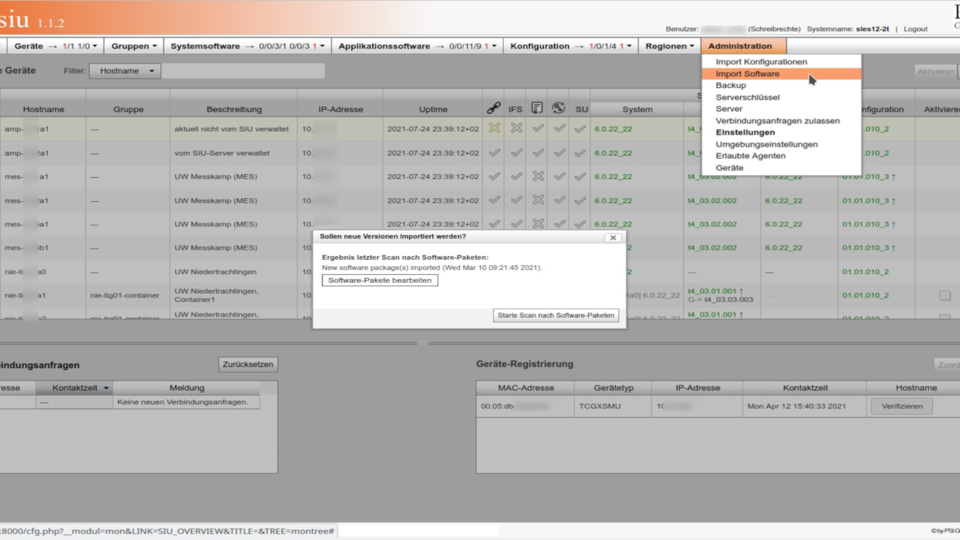Open the Filter Hostname dropdown
Image resolution: width=960 pixels, height=540 pixels.
pyautogui.click(x=124, y=71)
